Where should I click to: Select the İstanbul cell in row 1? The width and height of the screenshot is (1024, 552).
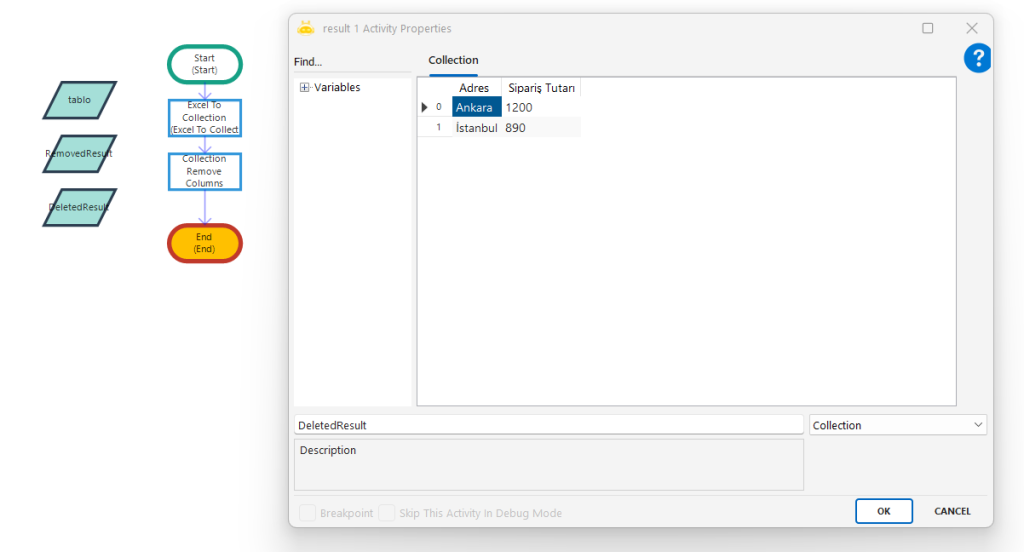476,128
